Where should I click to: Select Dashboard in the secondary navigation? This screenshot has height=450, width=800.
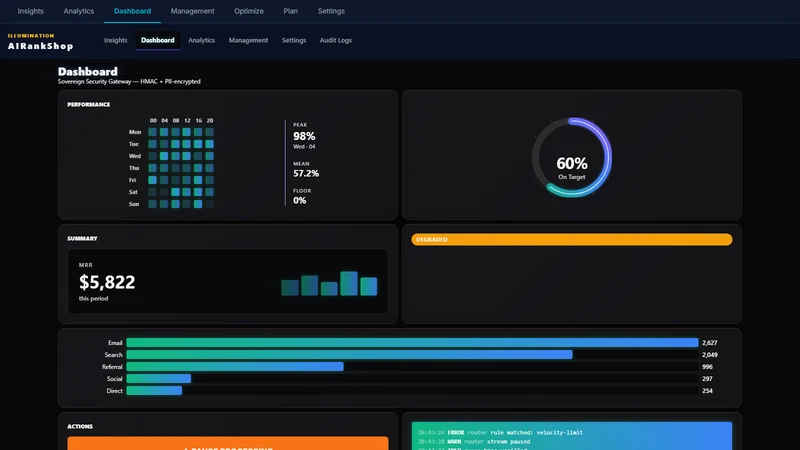tap(158, 40)
